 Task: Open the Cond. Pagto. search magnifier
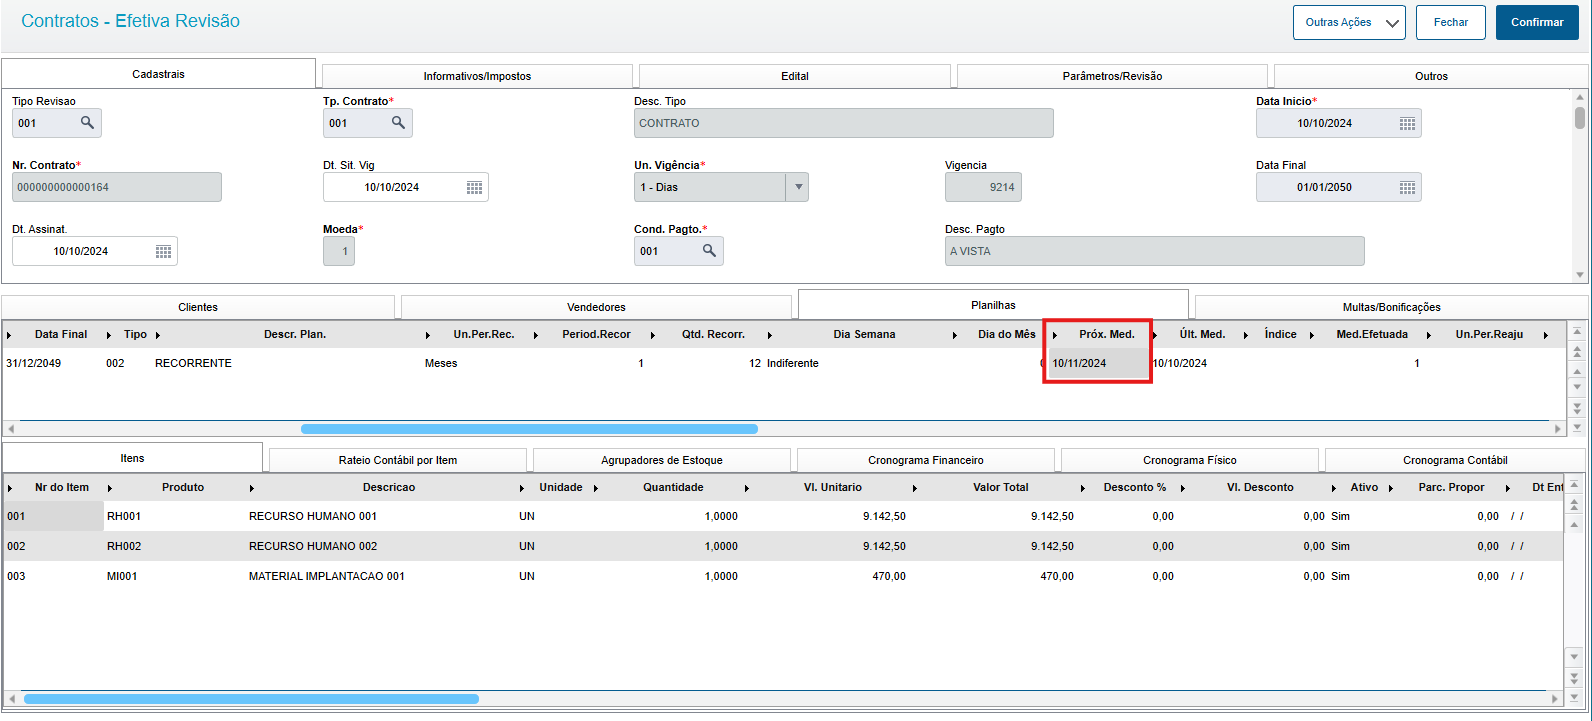[709, 251]
